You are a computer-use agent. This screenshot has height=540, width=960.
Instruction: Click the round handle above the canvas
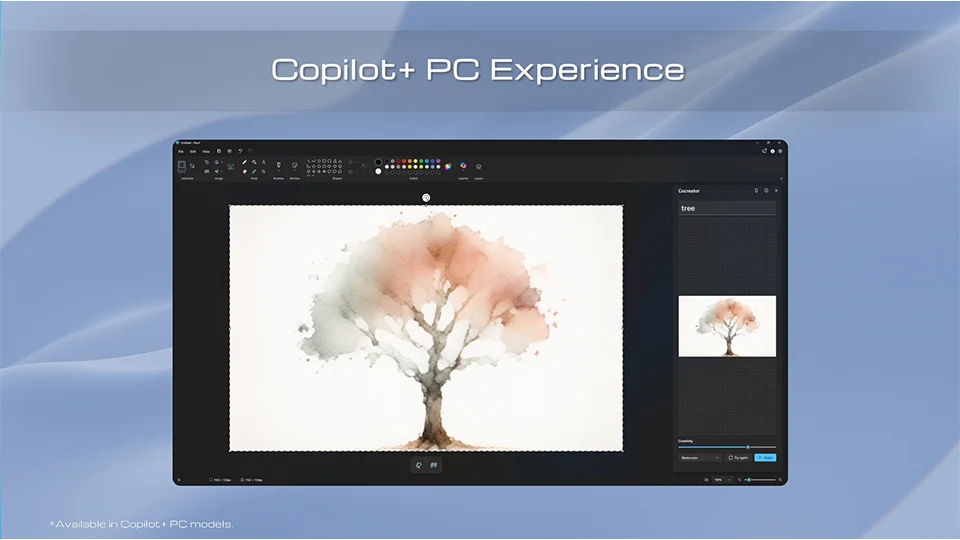tap(426, 197)
